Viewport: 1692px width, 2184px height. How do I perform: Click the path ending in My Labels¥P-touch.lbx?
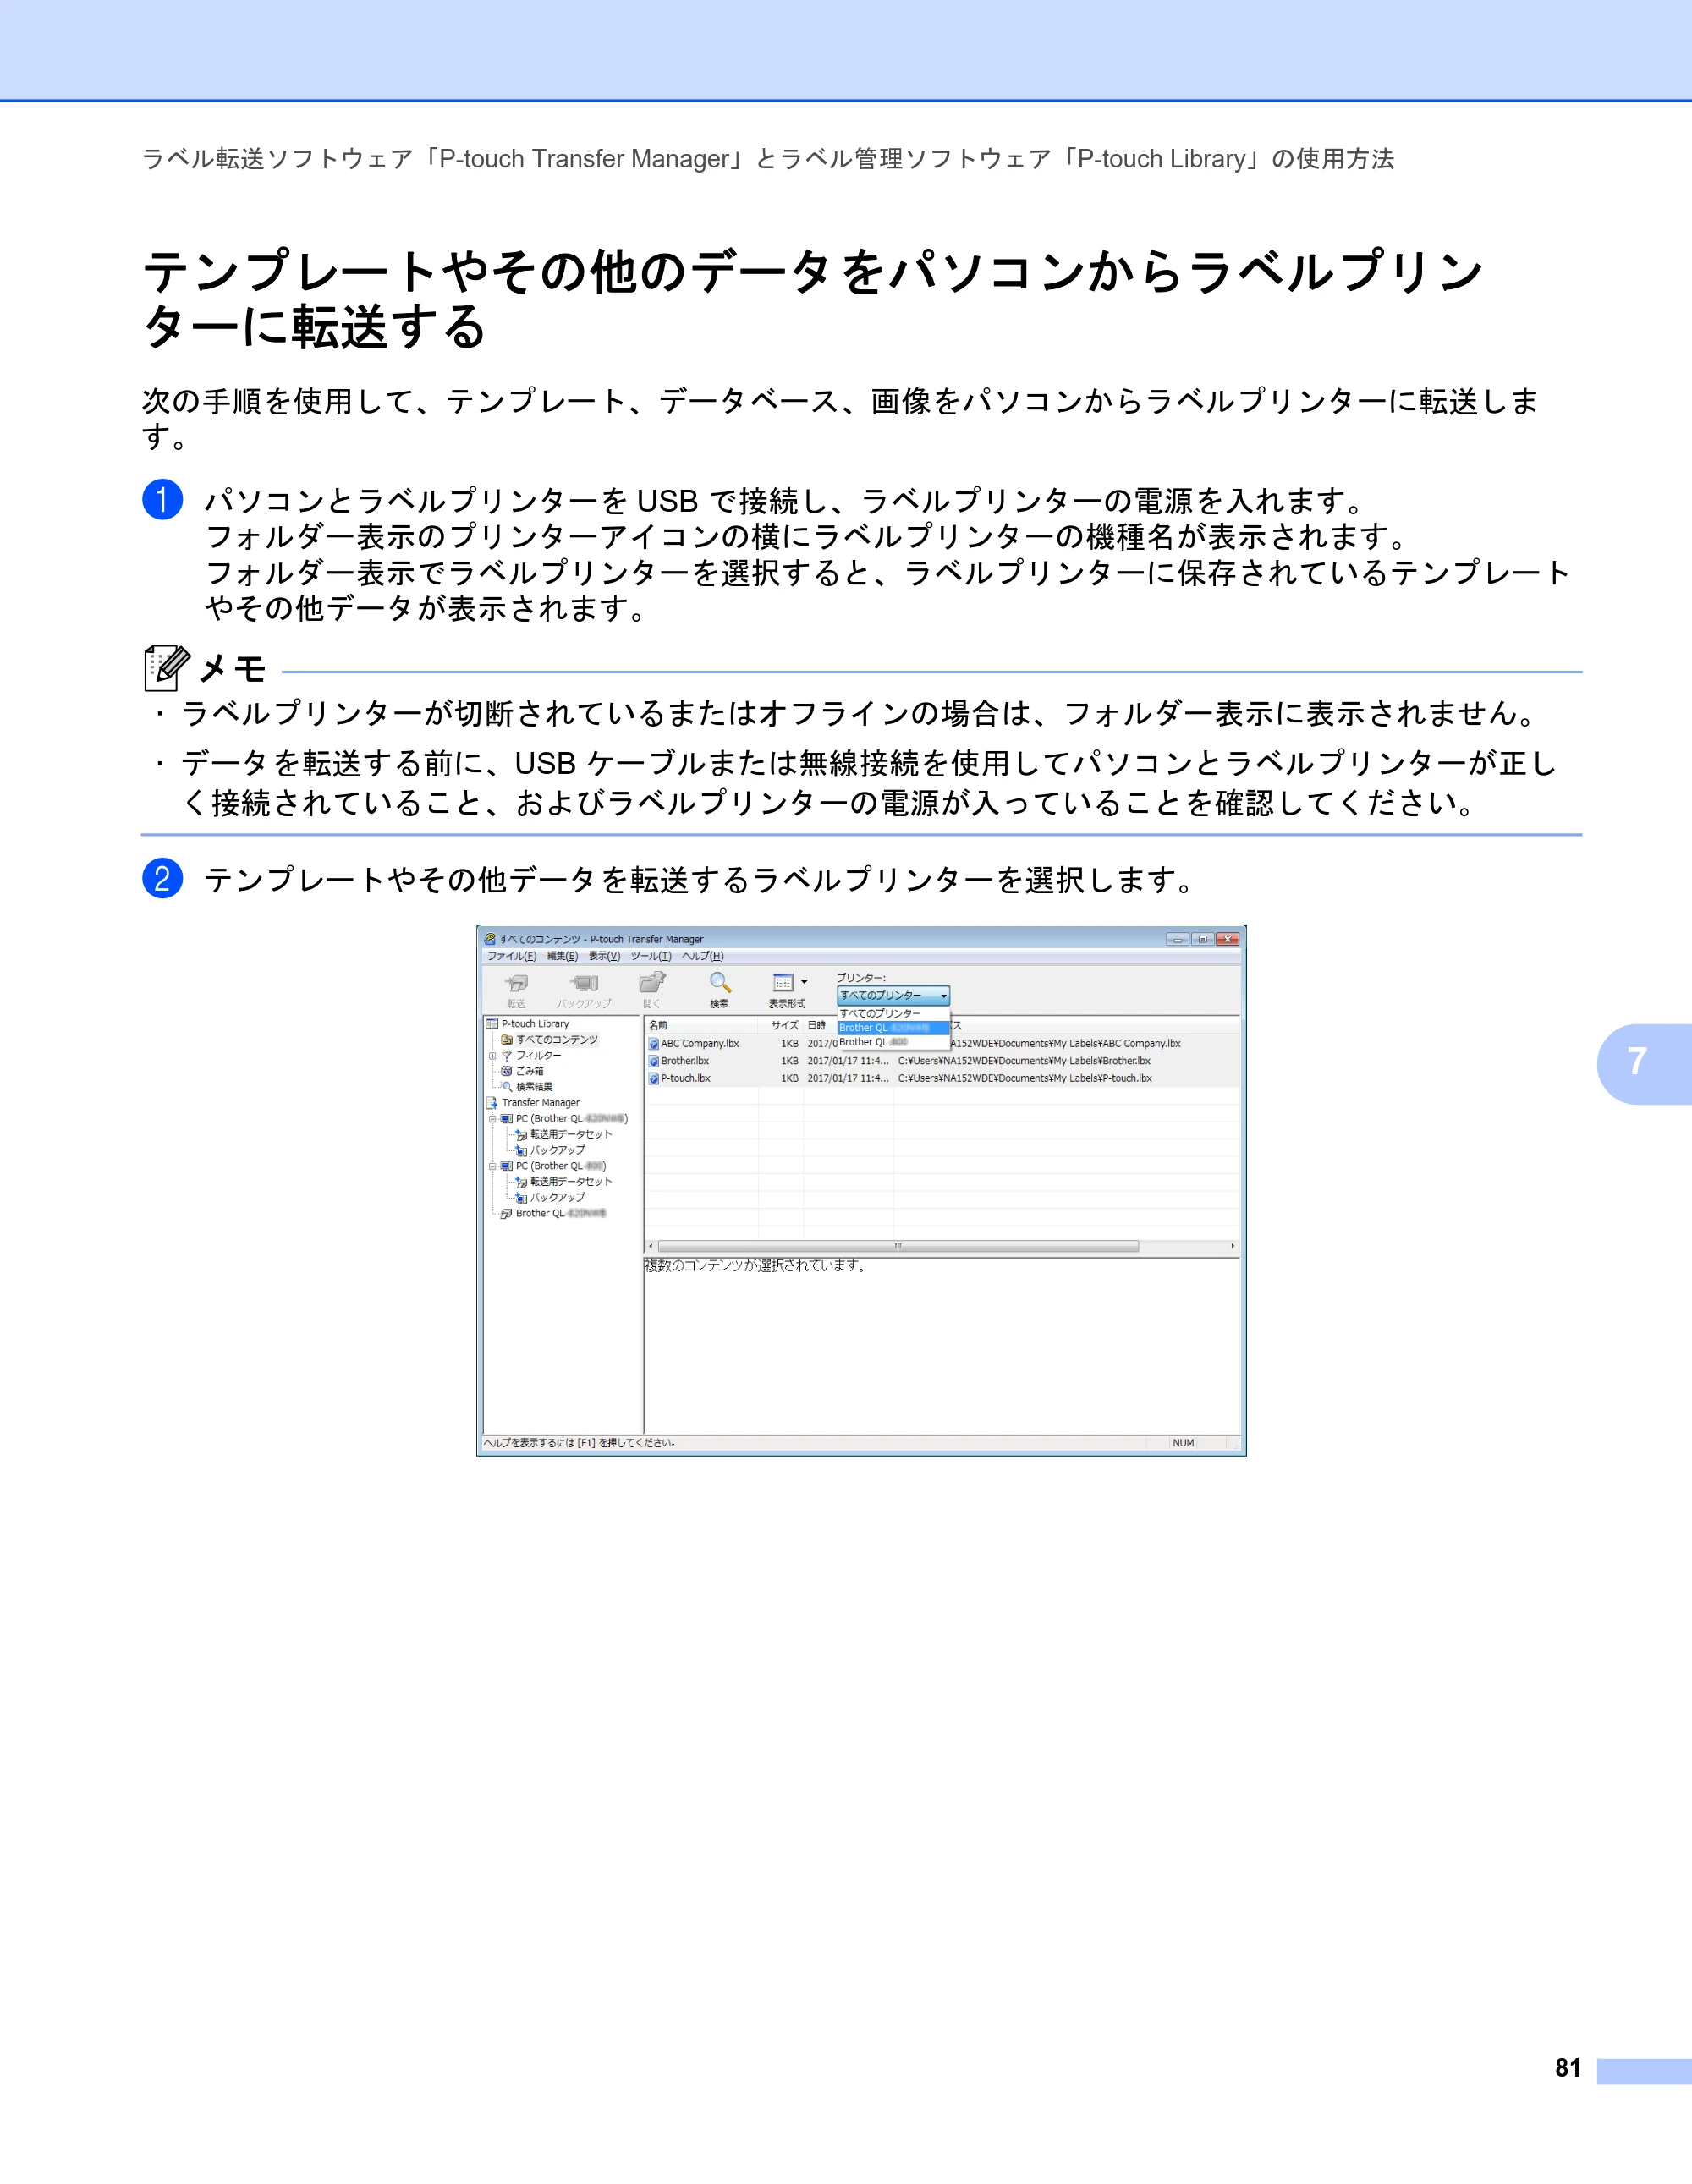[x=1025, y=1079]
